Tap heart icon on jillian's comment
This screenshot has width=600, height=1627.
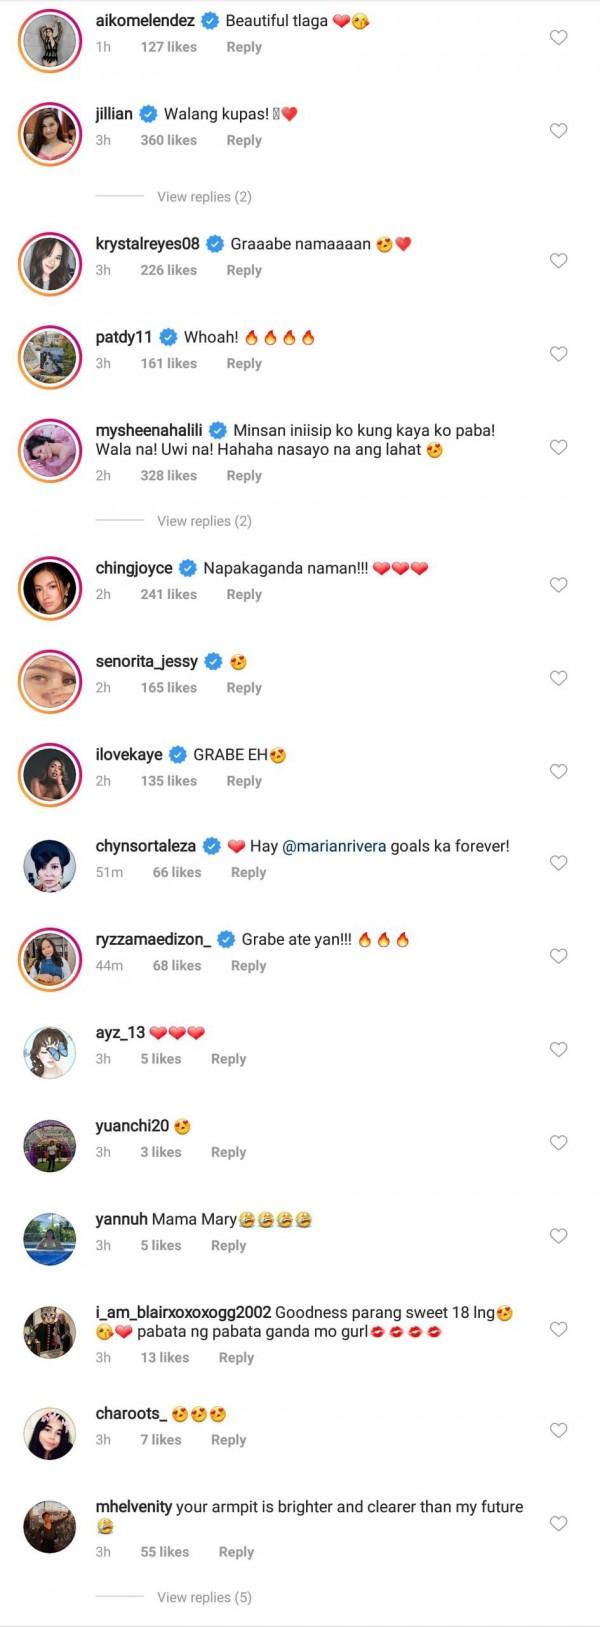tap(559, 131)
